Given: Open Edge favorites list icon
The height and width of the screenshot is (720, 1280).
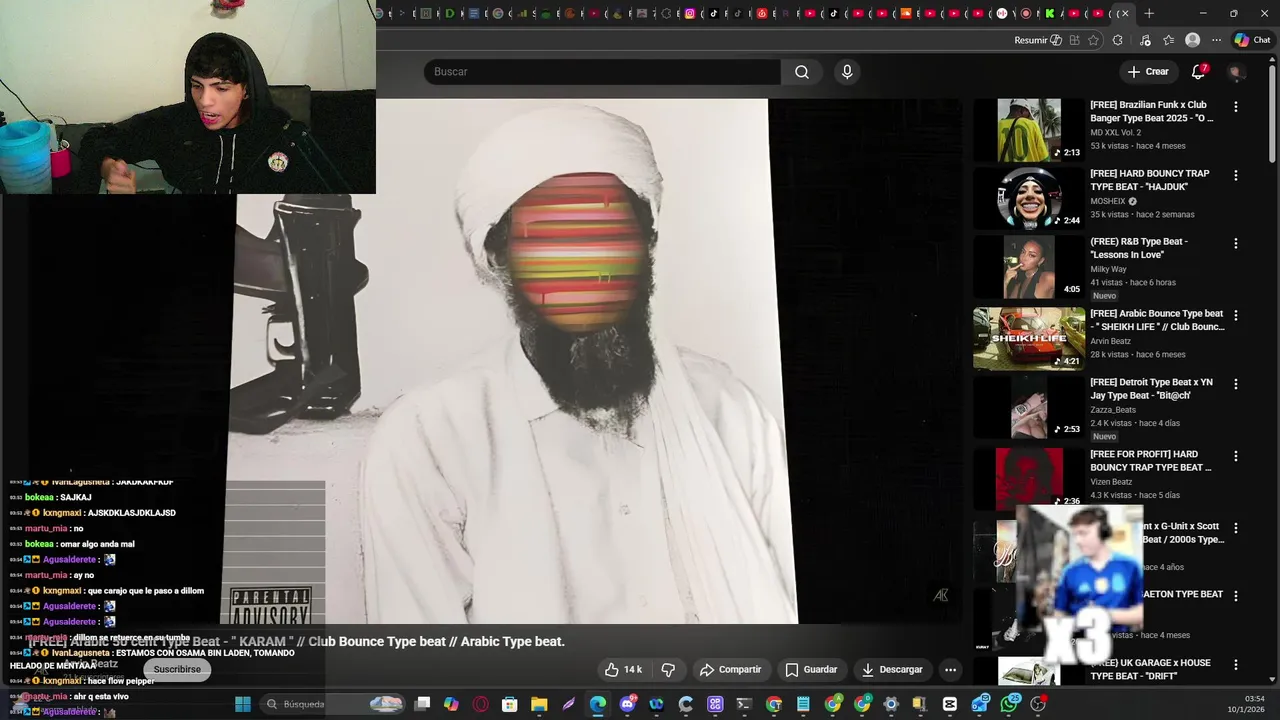Looking at the screenshot, I should [1168, 40].
